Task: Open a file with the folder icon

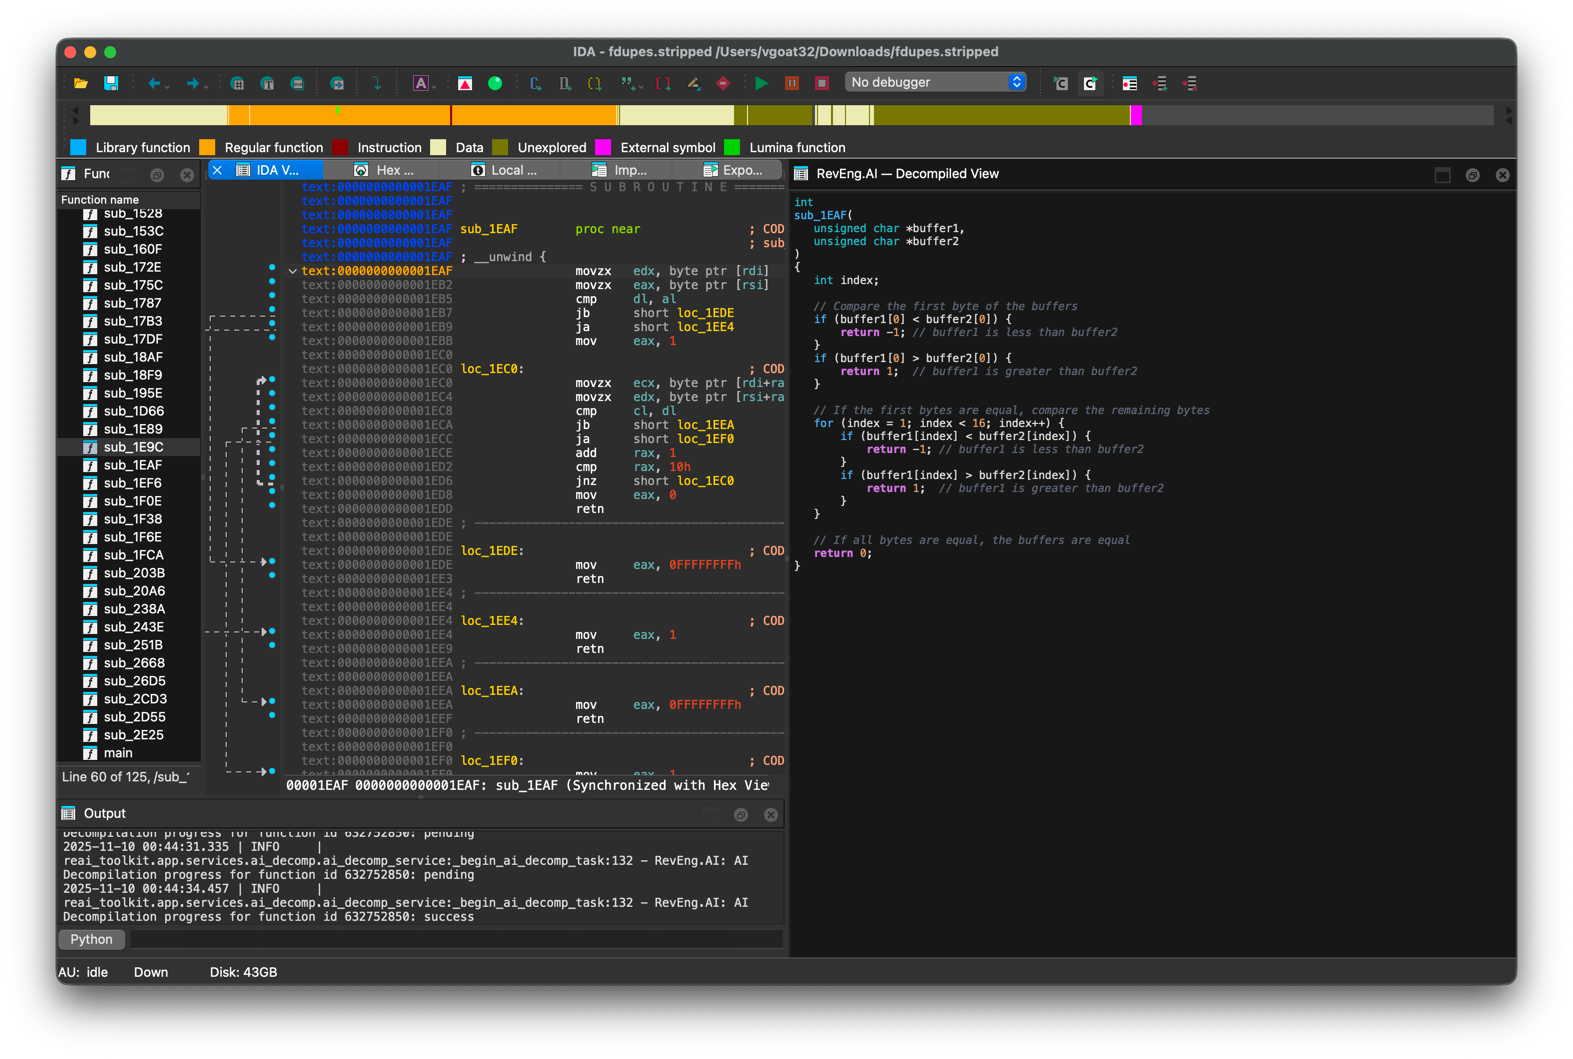Action: pyautogui.click(x=81, y=83)
